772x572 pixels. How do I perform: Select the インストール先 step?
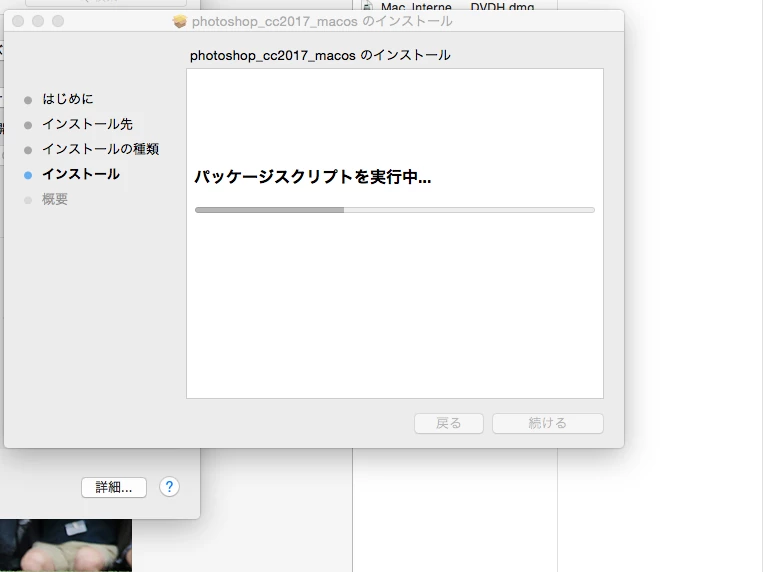tap(87, 124)
